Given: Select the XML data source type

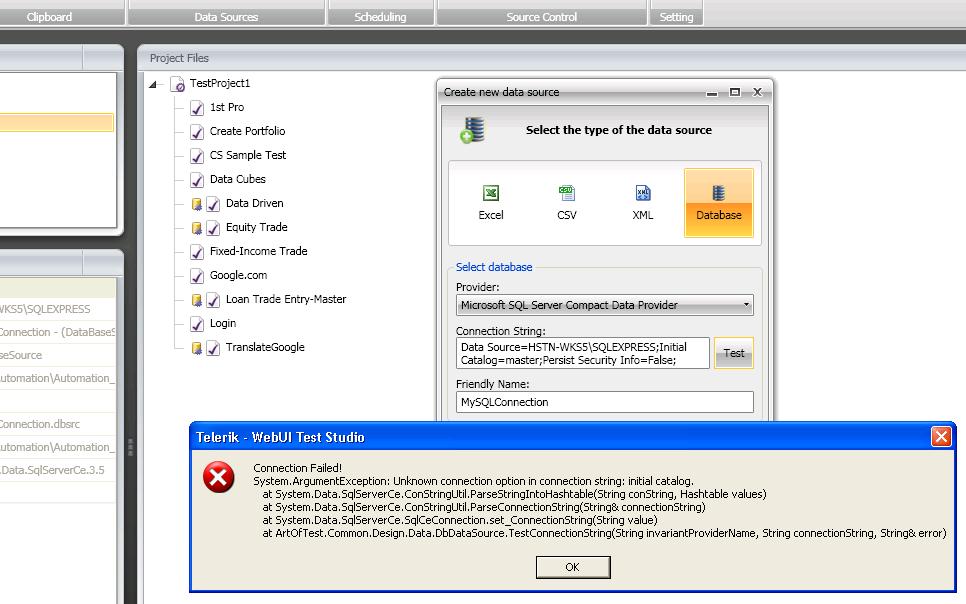Looking at the screenshot, I should [643, 203].
